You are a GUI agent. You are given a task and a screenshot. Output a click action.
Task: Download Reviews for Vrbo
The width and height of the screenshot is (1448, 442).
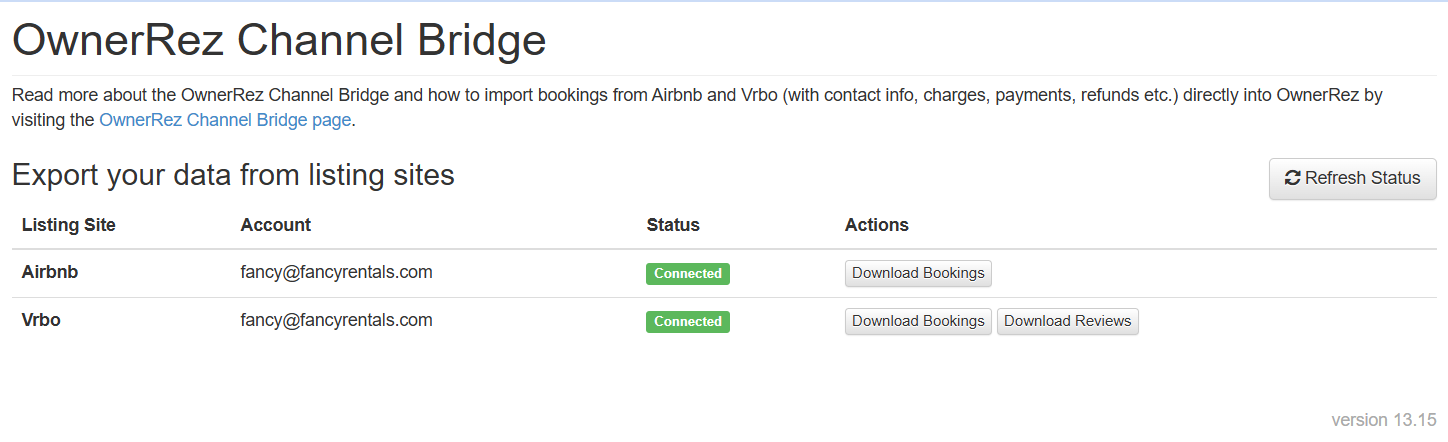tap(1067, 321)
